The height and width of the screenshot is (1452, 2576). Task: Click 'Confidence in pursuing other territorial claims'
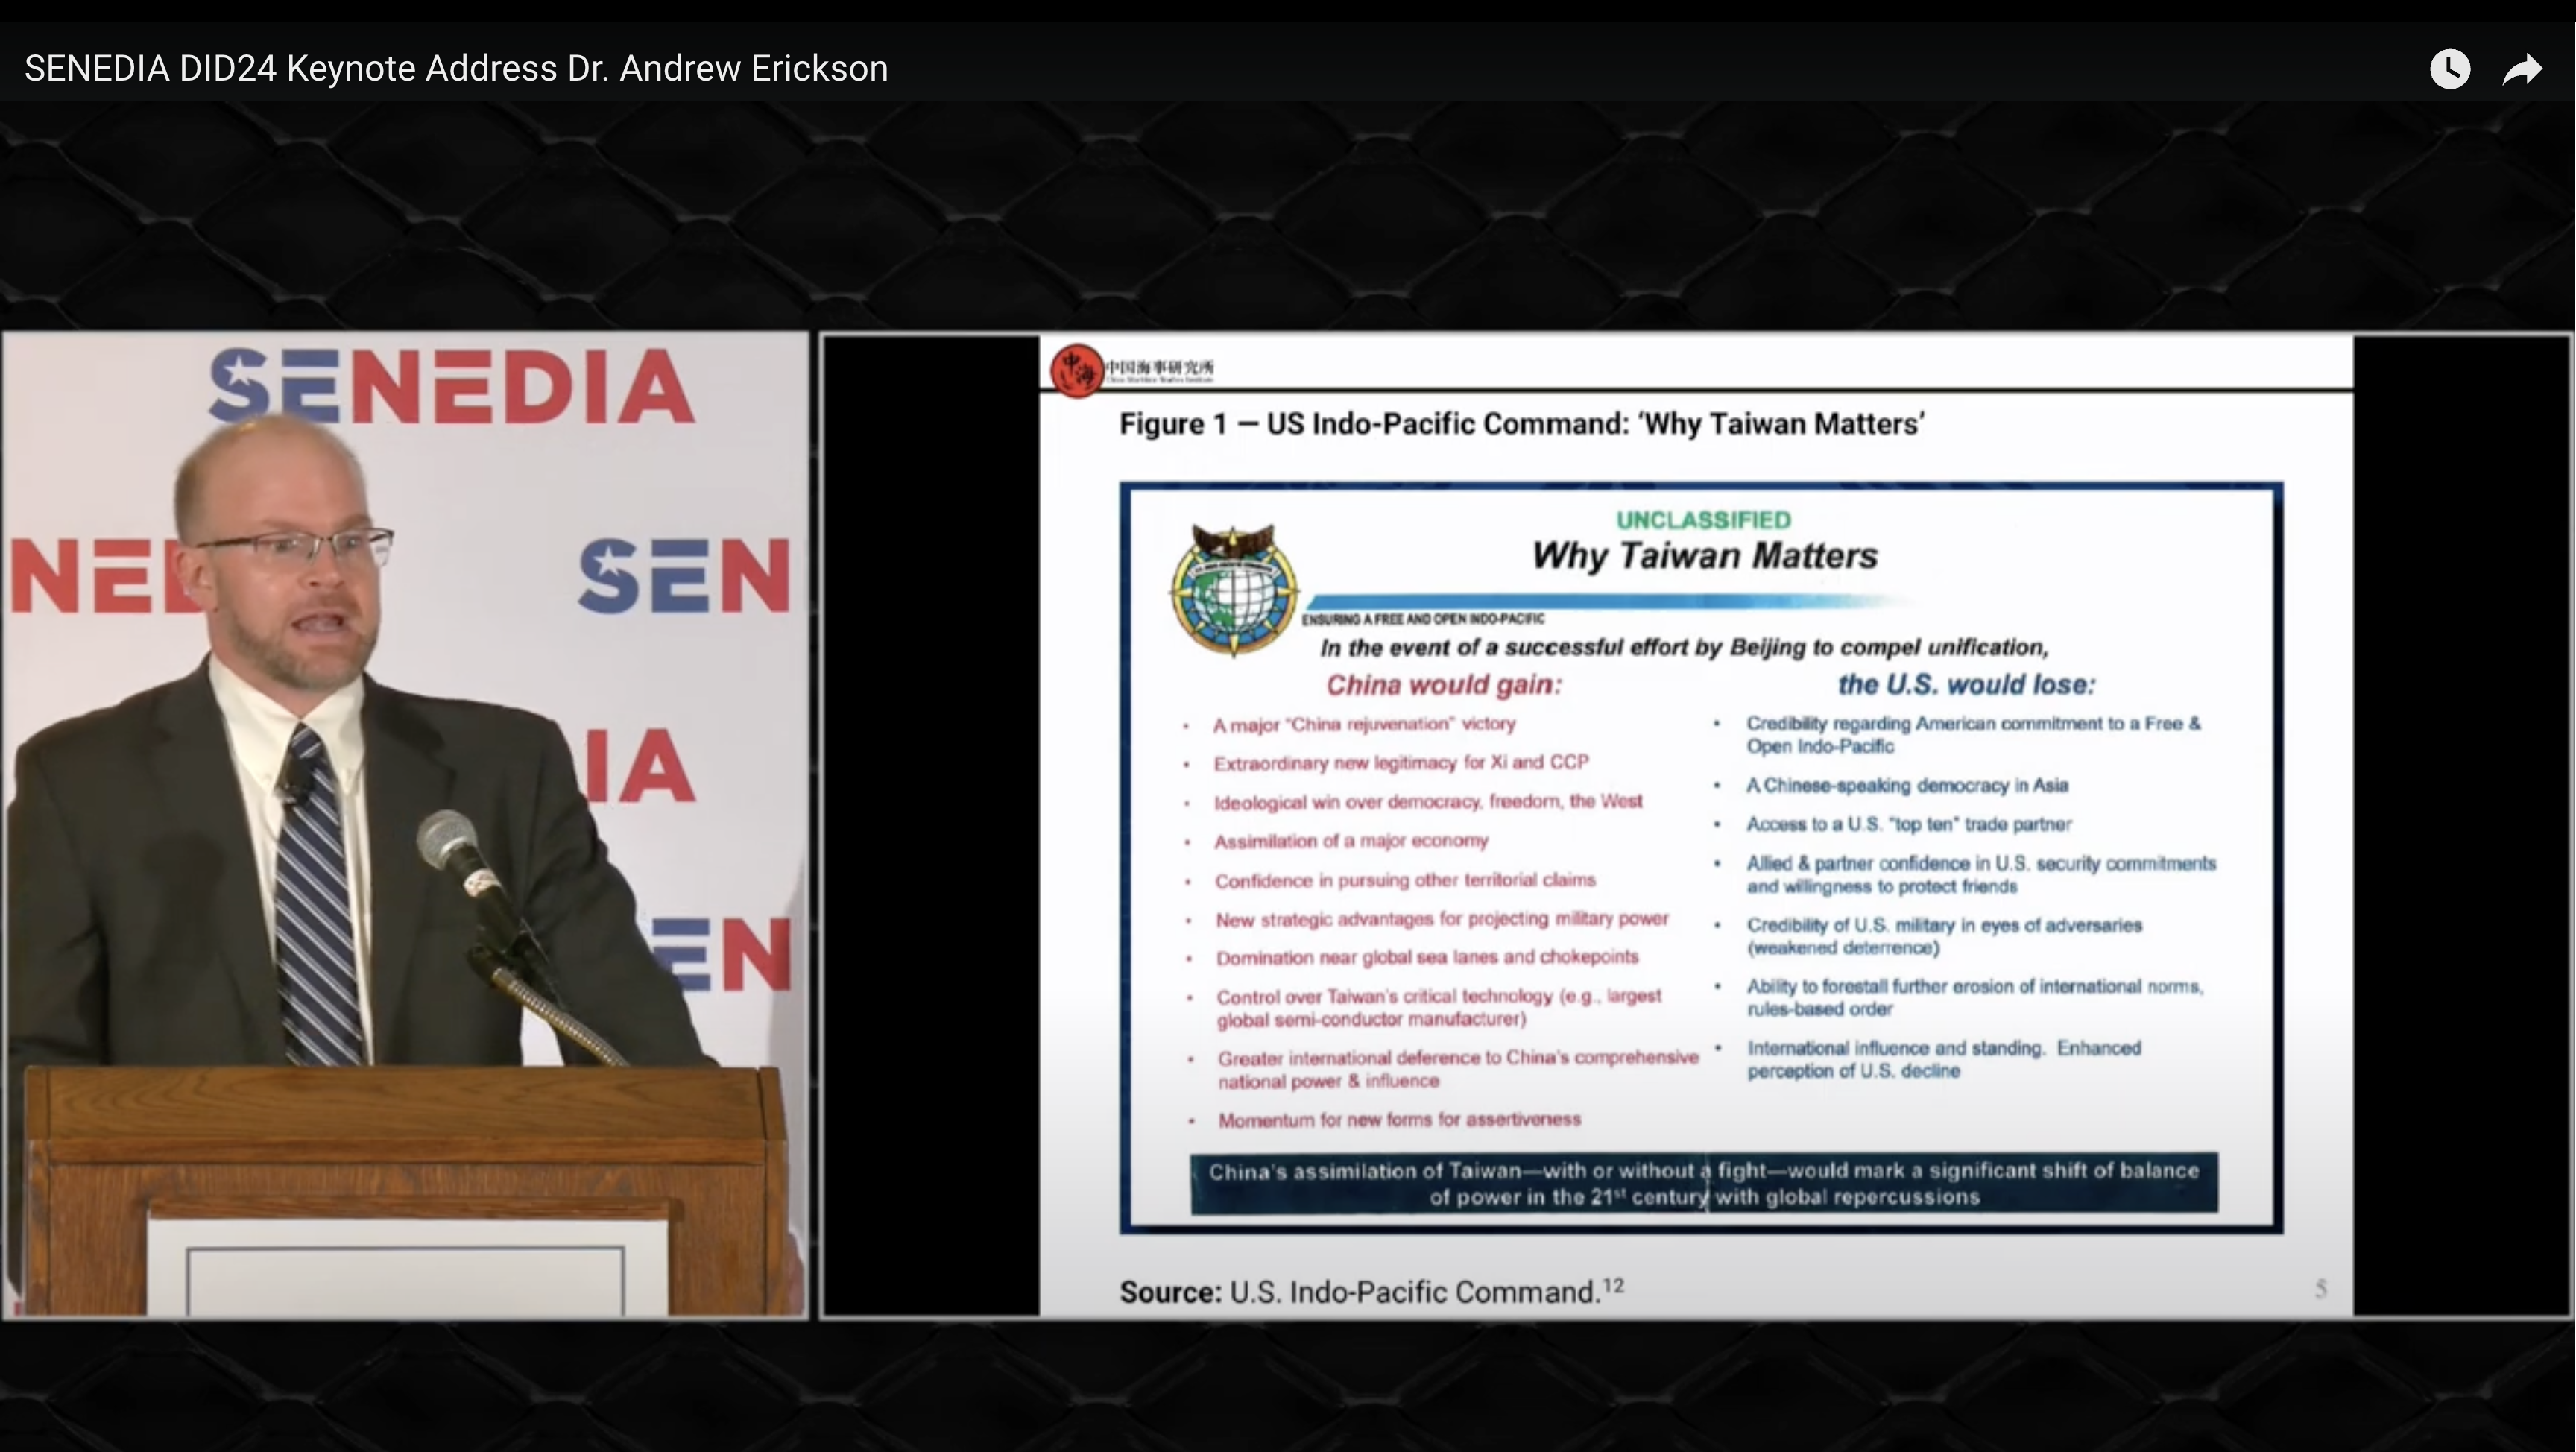pos(1405,881)
